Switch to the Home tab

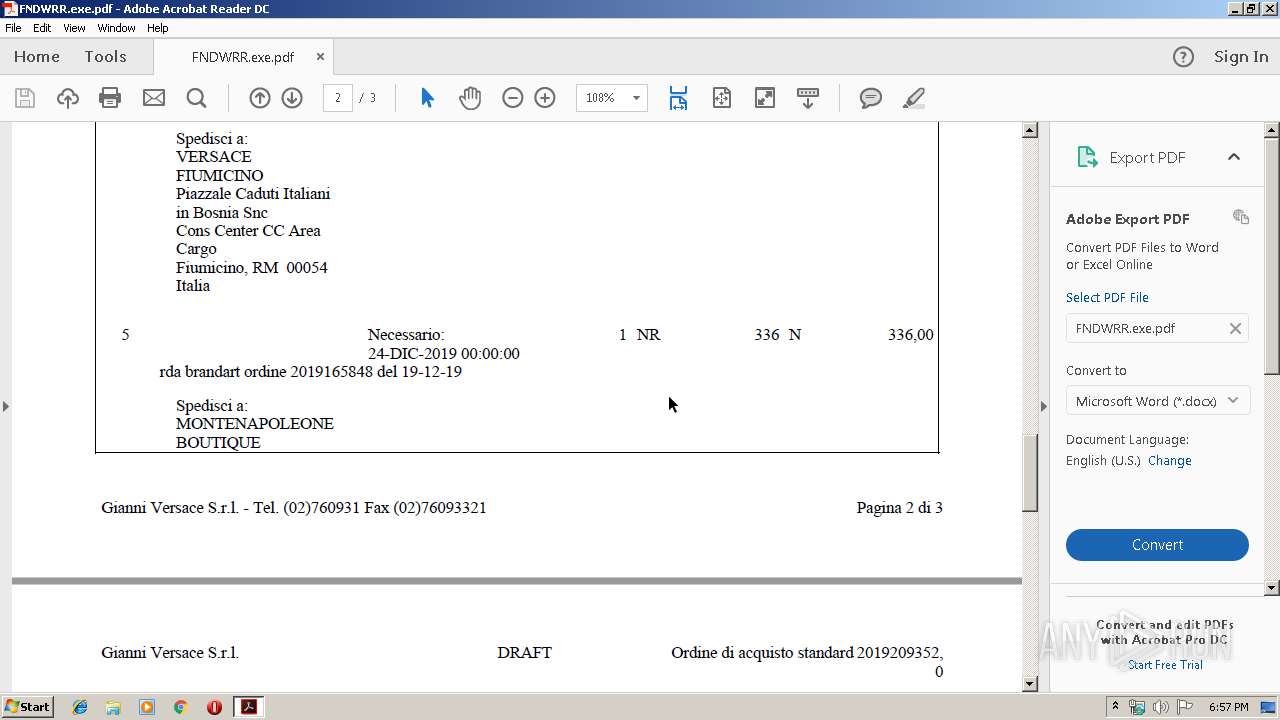click(37, 57)
